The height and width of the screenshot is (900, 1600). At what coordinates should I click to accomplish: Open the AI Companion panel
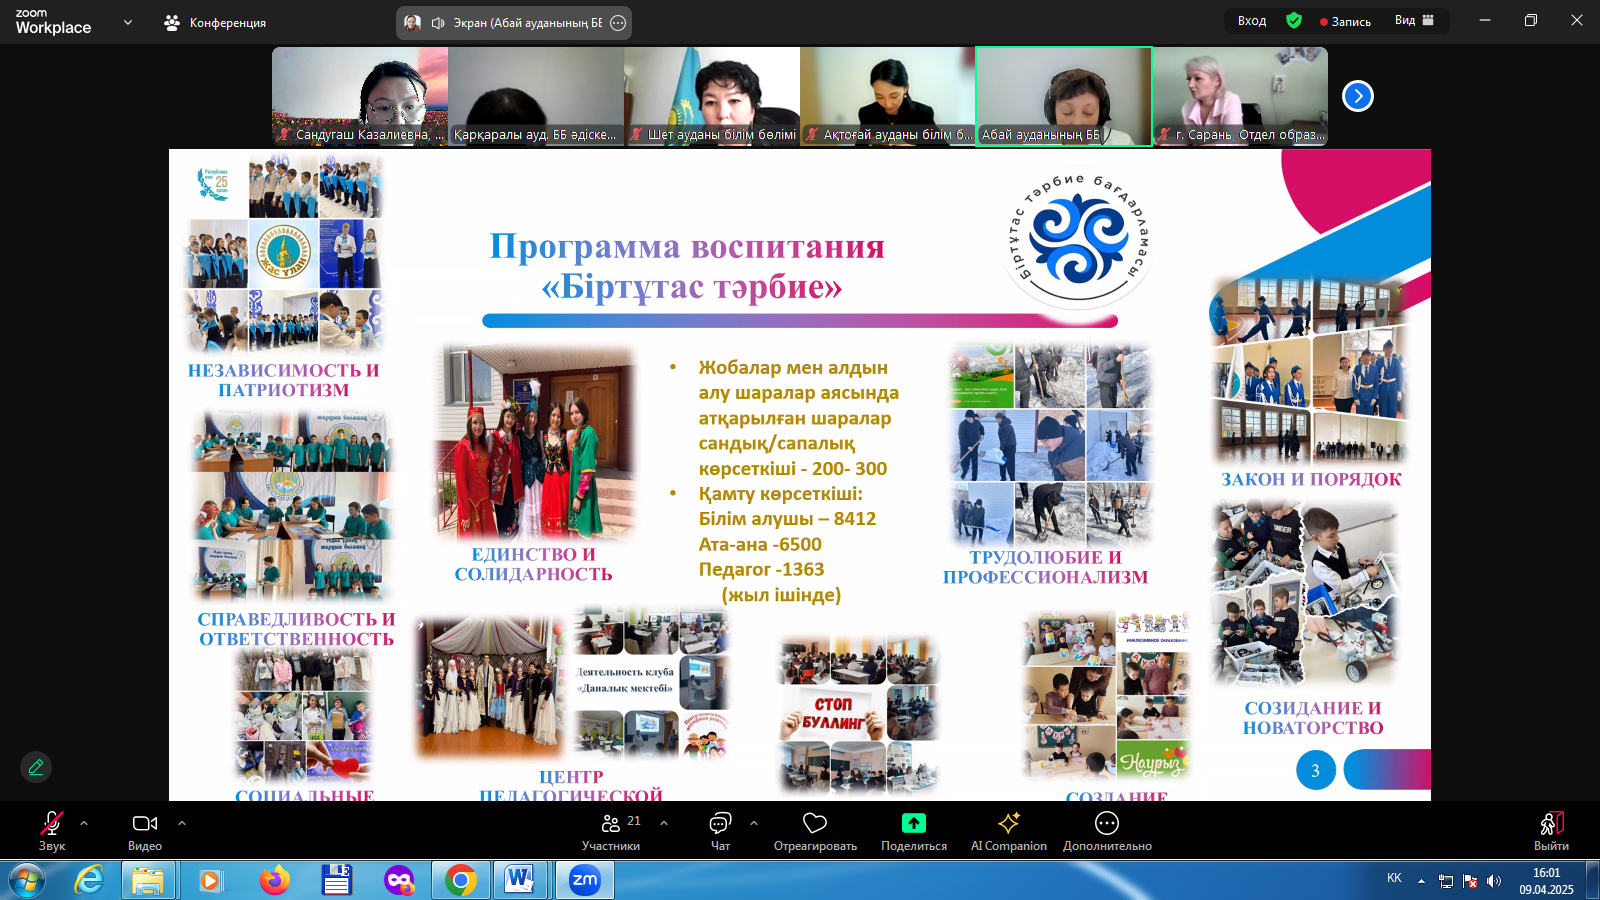(x=1008, y=830)
